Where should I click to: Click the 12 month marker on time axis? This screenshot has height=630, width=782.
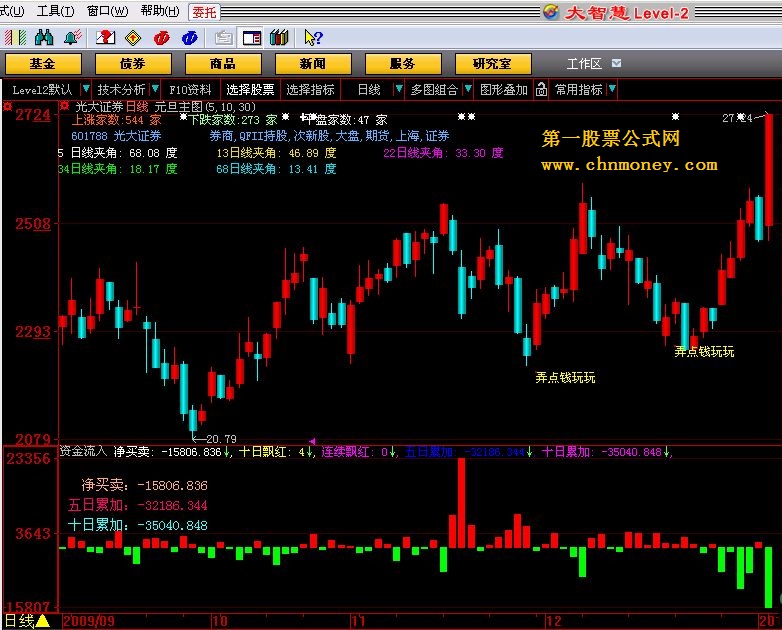point(553,621)
